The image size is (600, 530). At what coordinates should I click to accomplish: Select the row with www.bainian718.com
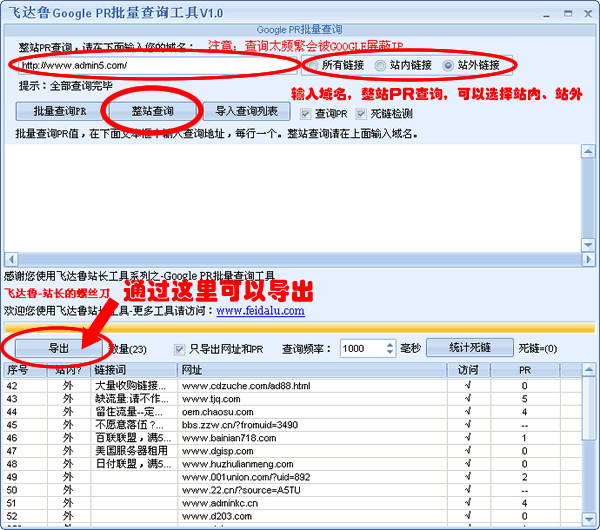(x=293, y=438)
